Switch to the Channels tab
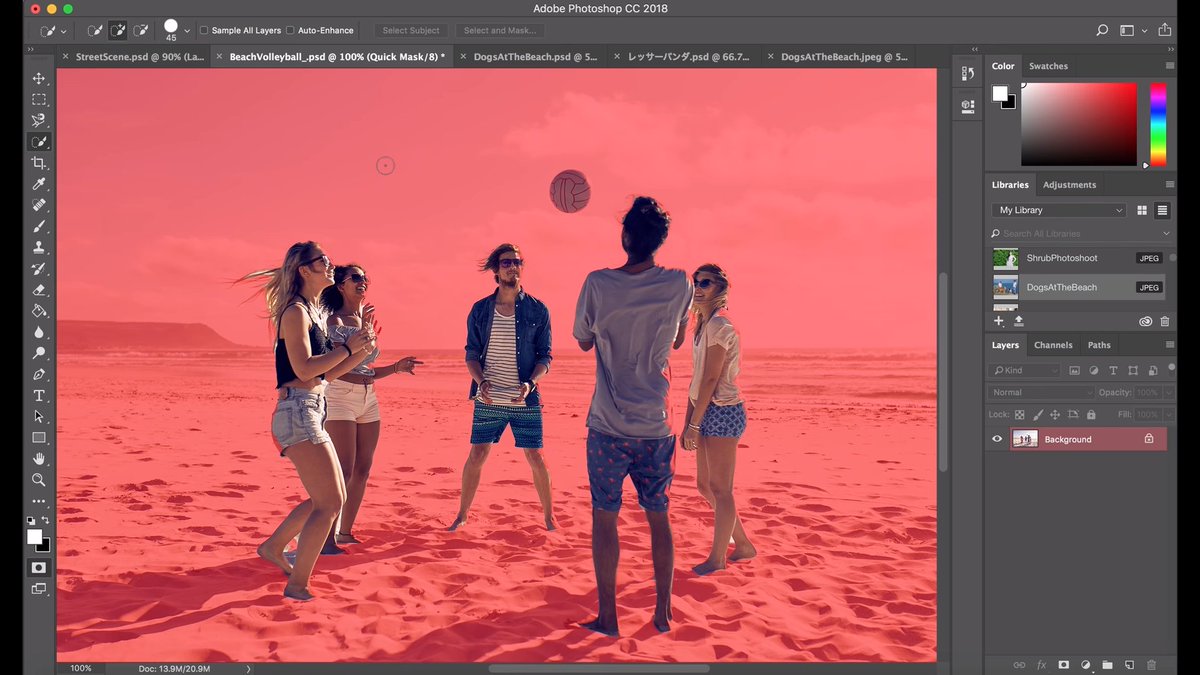This screenshot has width=1200, height=675. 1053,344
